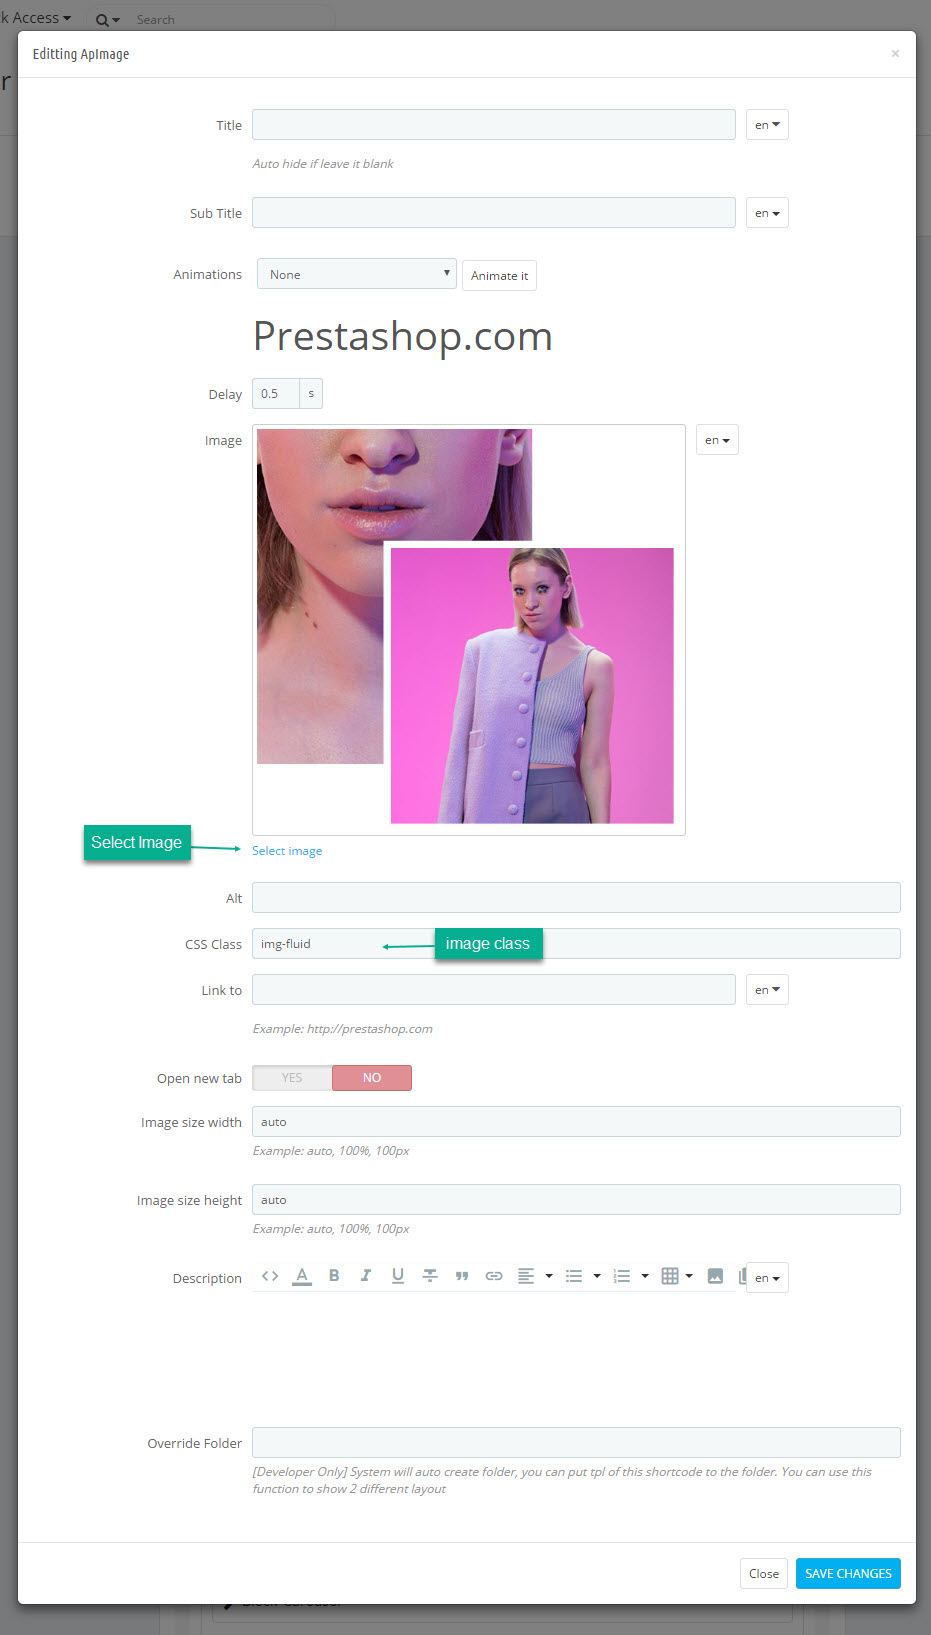Open the Animations dropdown set to None
Image resolution: width=931 pixels, height=1635 pixels.
point(357,274)
